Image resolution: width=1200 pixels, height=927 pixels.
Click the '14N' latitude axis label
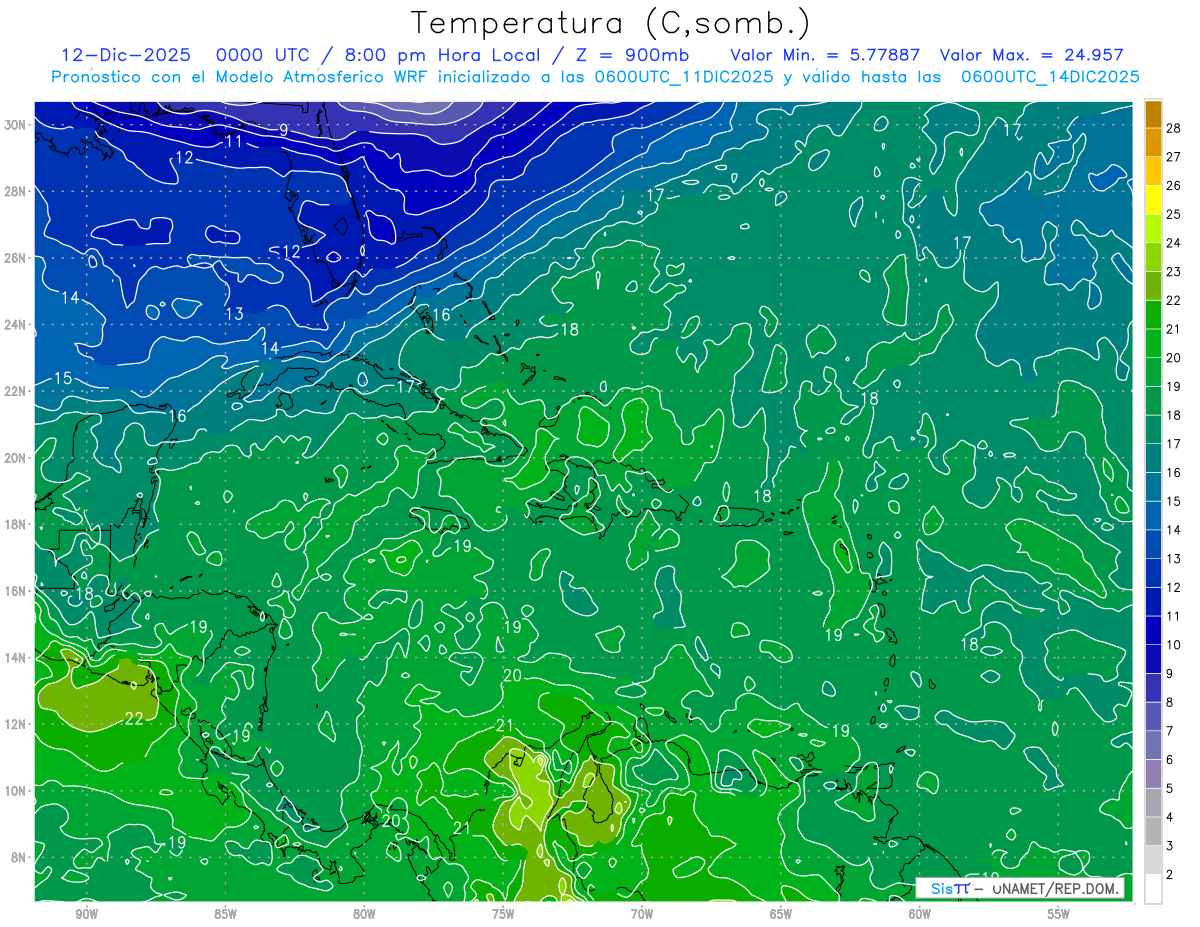coord(15,657)
